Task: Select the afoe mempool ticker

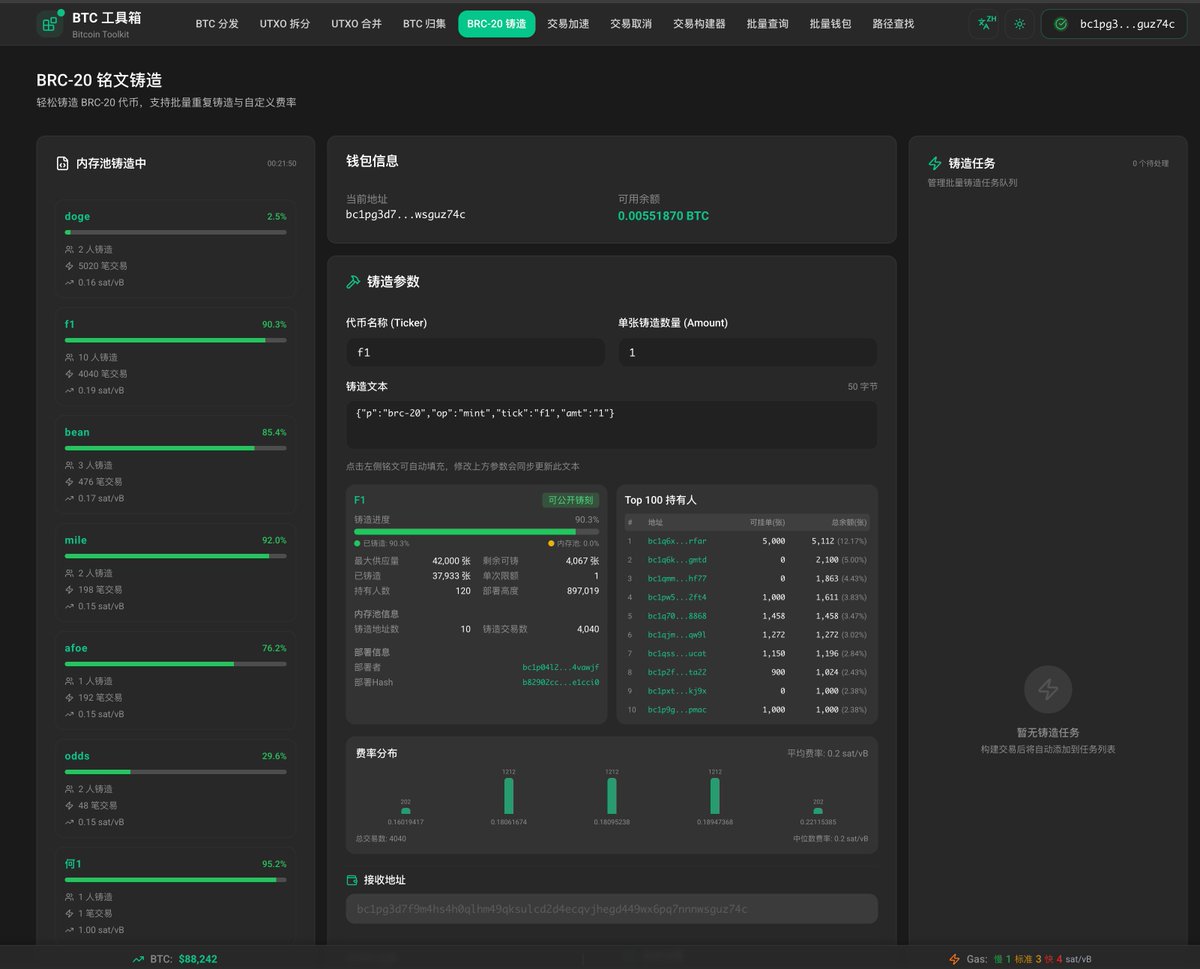Action: pyautogui.click(x=76, y=648)
